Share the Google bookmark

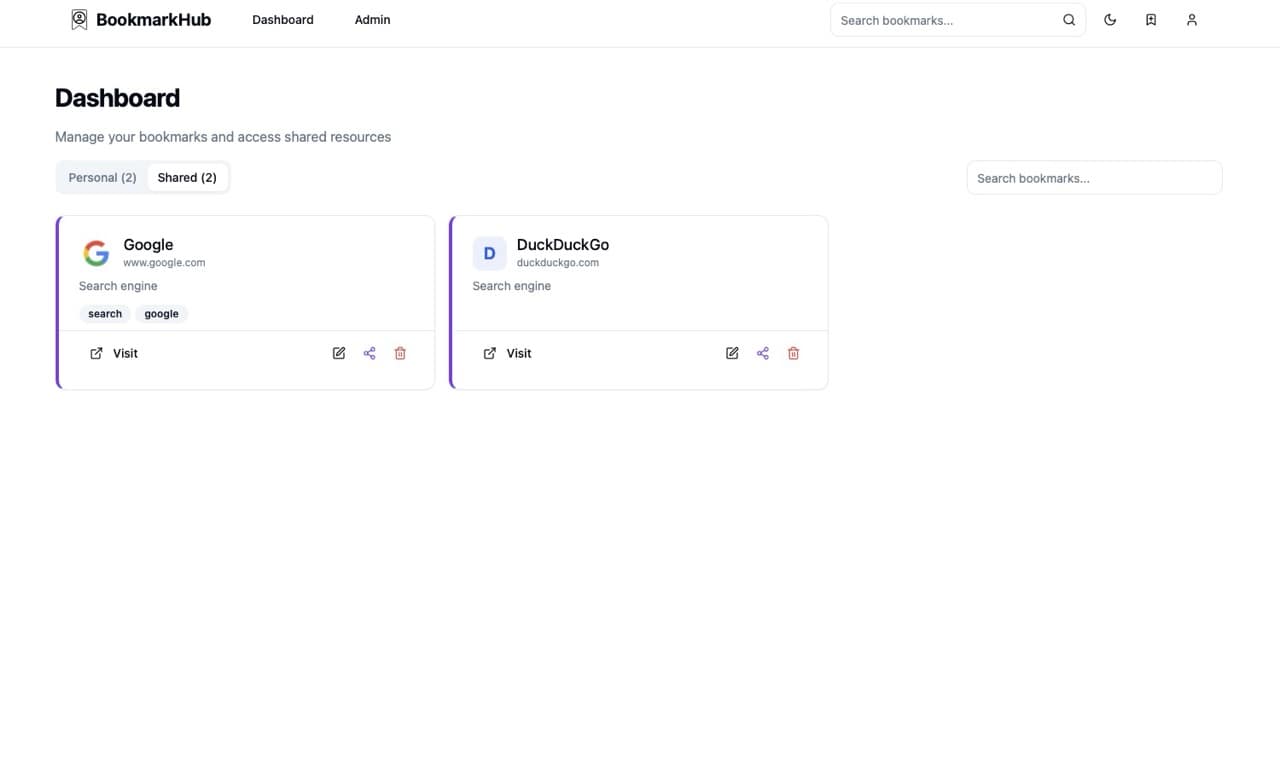[370, 353]
